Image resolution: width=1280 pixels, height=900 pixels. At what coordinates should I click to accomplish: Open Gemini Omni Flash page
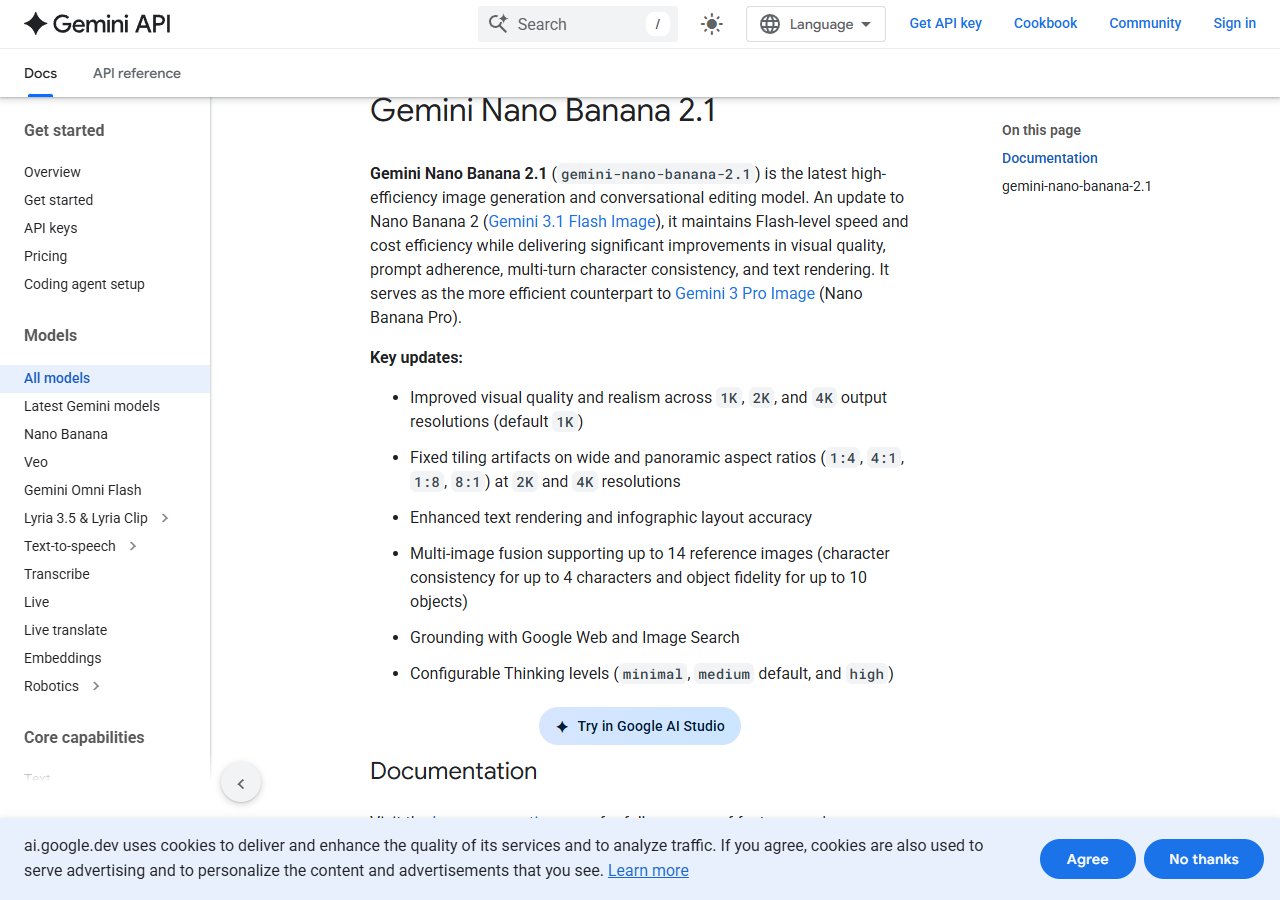point(83,490)
